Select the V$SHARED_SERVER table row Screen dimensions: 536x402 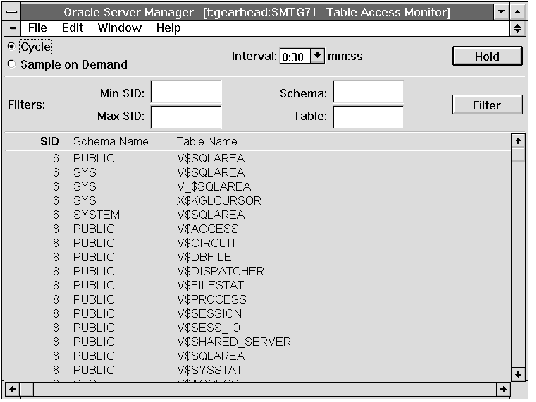[x=258, y=341]
